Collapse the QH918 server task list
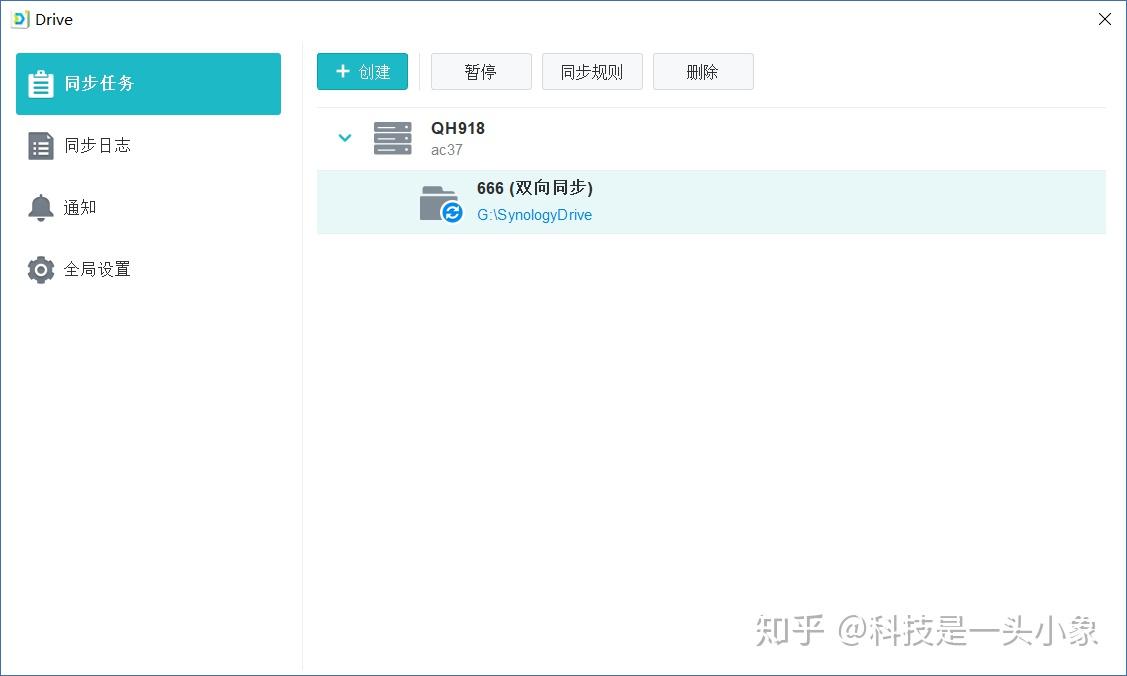The width and height of the screenshot is (1127, 676). tap(345, 138)
